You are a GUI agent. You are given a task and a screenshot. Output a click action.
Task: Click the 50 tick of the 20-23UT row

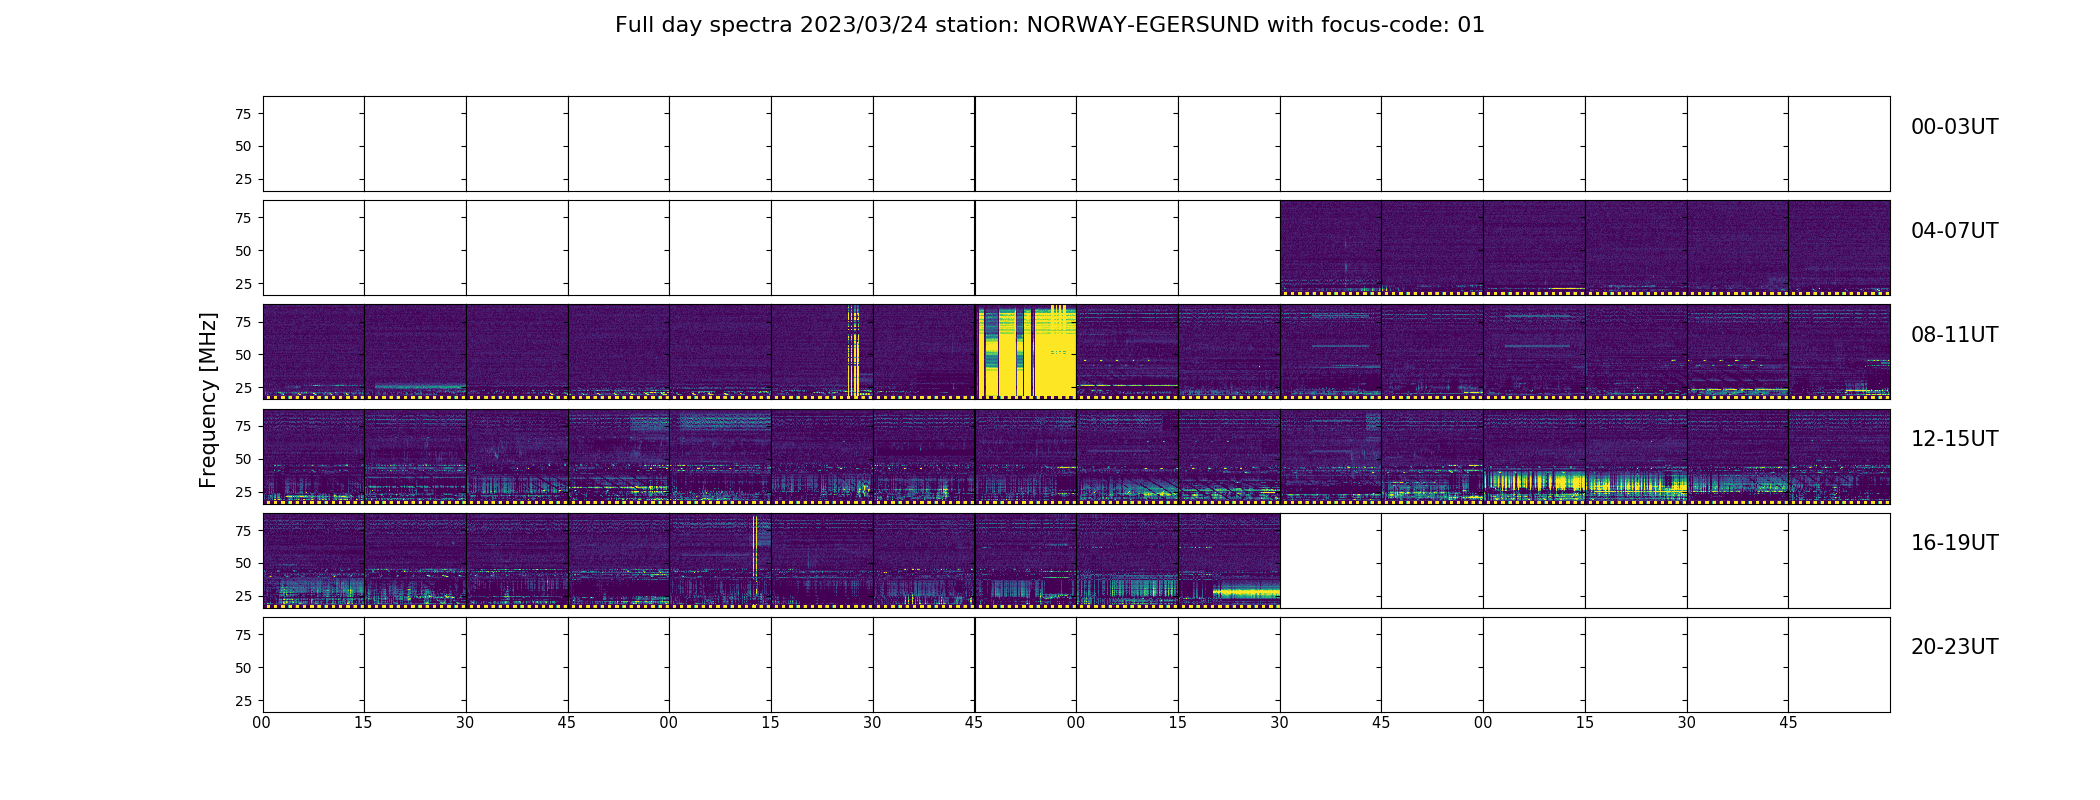tap(242, 668)
